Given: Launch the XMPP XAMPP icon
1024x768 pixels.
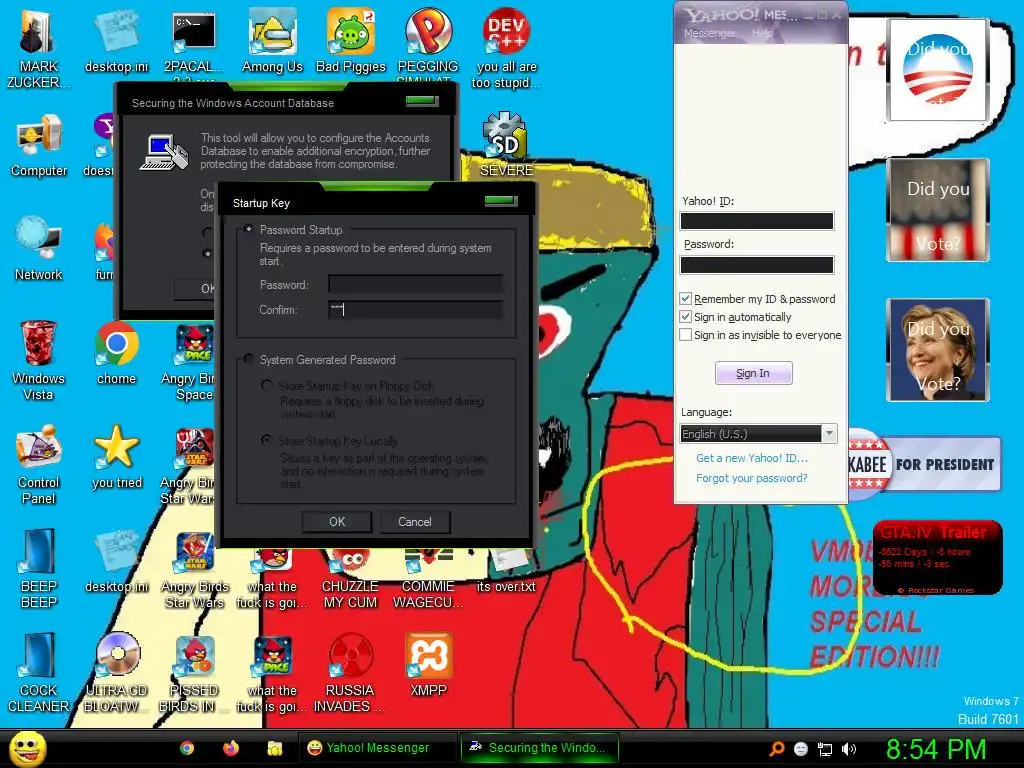Looking at the screenshot, I should coord(428,665).
